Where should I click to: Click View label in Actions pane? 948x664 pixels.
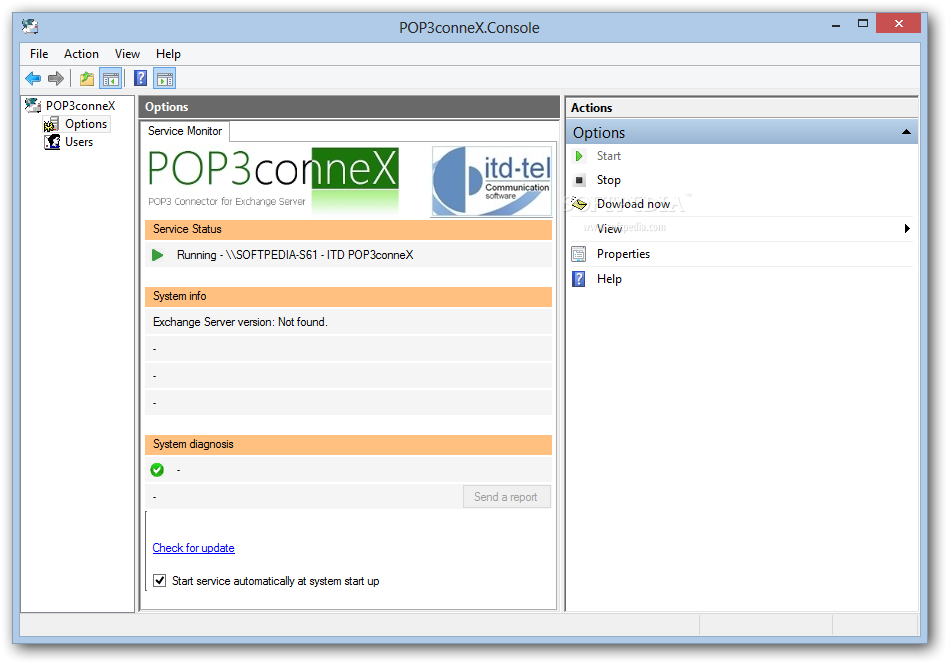(x=609, y=229)
